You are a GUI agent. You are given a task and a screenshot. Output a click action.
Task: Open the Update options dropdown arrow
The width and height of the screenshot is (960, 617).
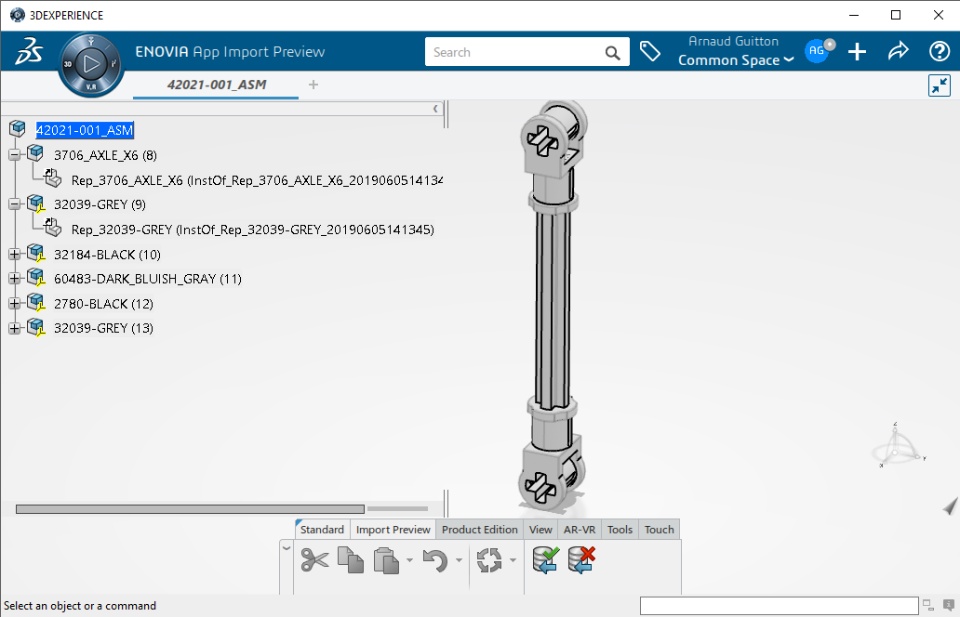pos(512,560)
